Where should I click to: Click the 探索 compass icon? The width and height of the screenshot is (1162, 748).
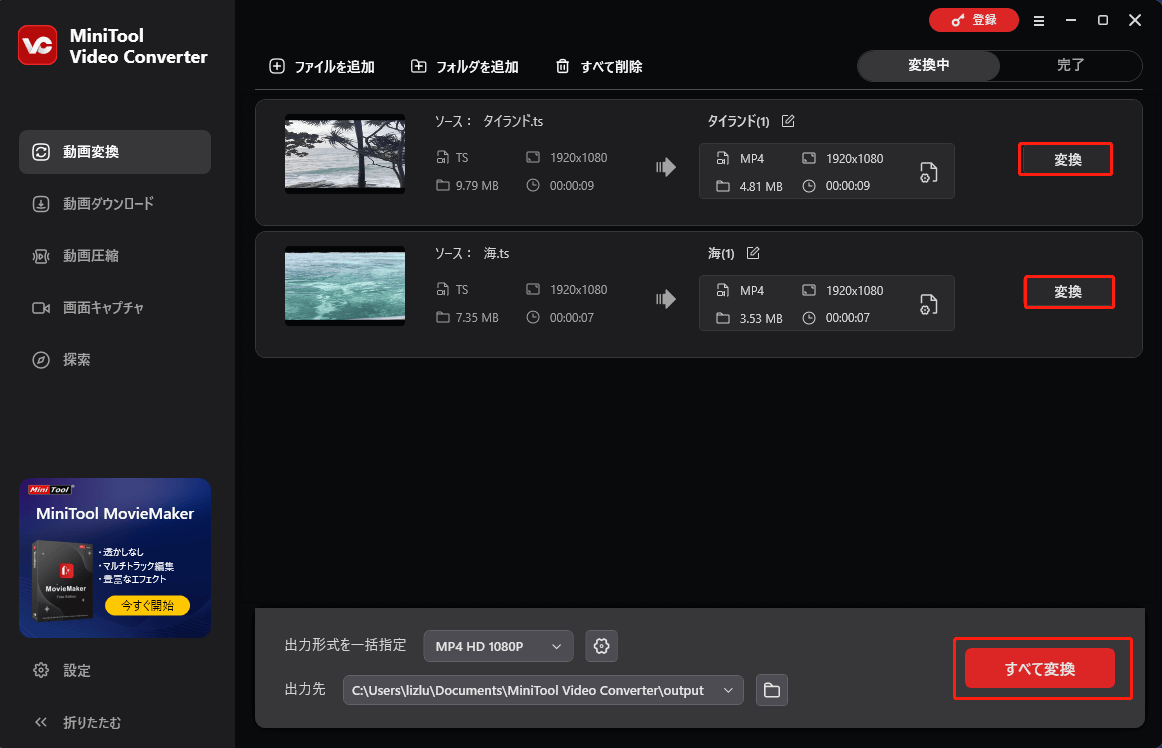click(41, 360)
